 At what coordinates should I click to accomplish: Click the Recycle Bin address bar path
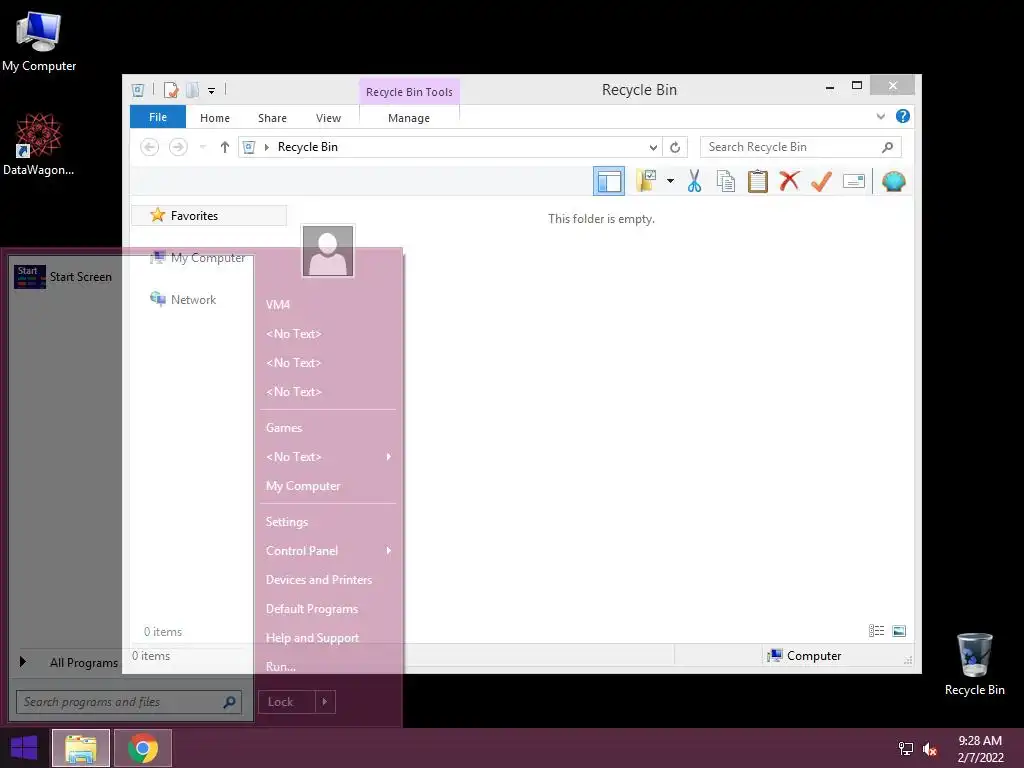[308, 147]
